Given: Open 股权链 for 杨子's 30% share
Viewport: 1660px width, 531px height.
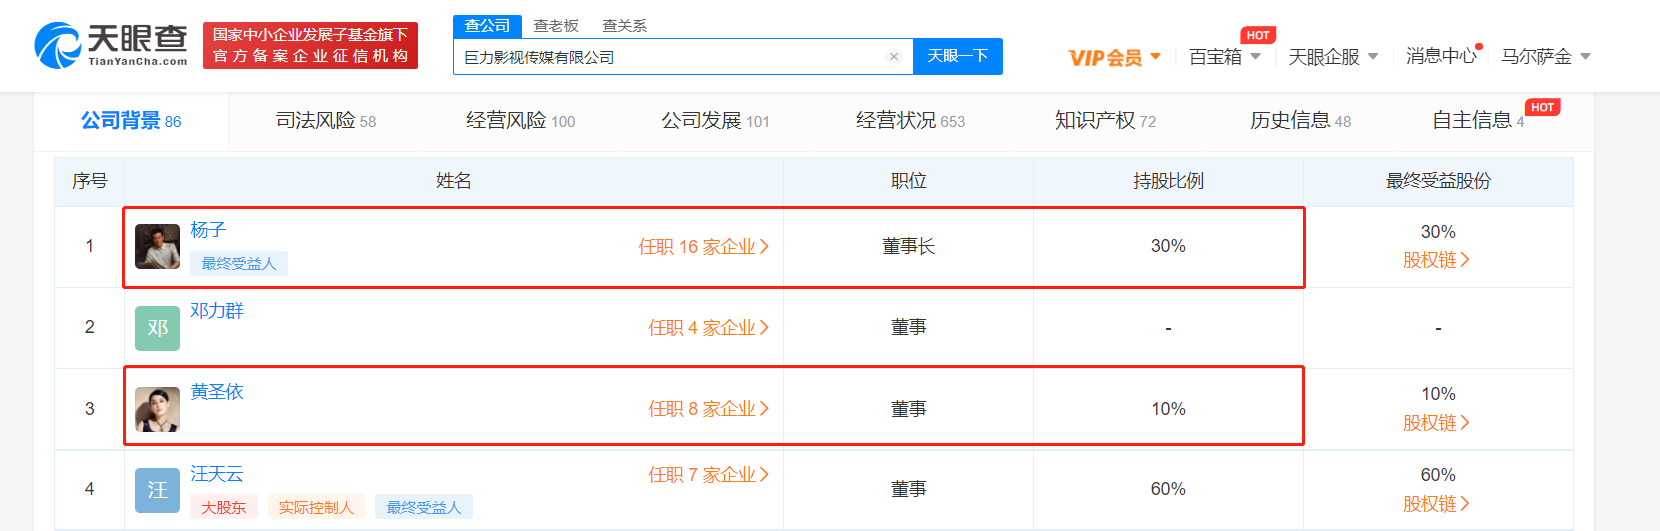Looking at the screenshot, I should (x=1437, y=260).
